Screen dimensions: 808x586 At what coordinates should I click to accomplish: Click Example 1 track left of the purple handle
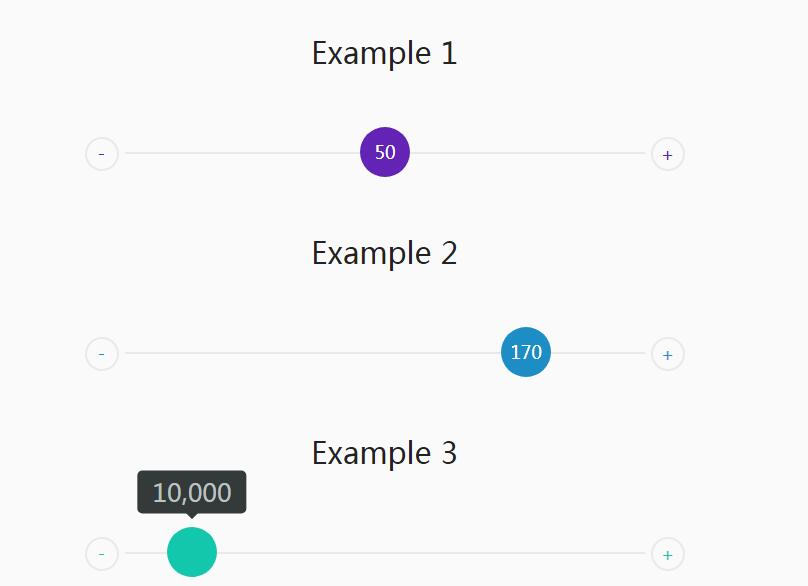pyautogui.click(x=240, y=153)
